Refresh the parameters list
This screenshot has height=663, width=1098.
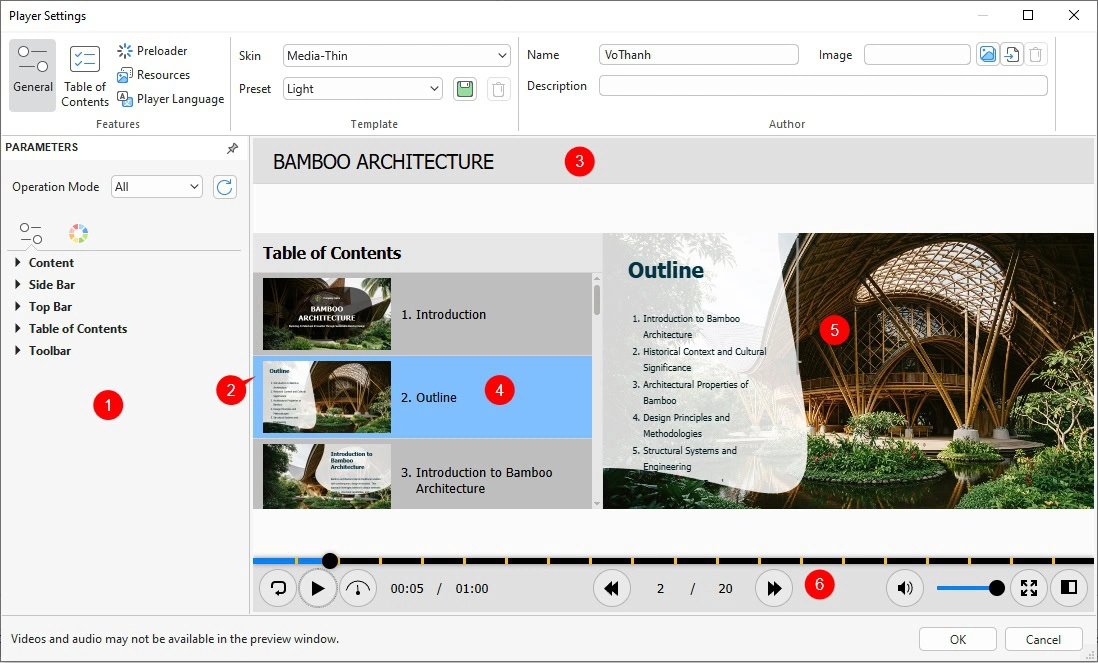pos(224,186)
